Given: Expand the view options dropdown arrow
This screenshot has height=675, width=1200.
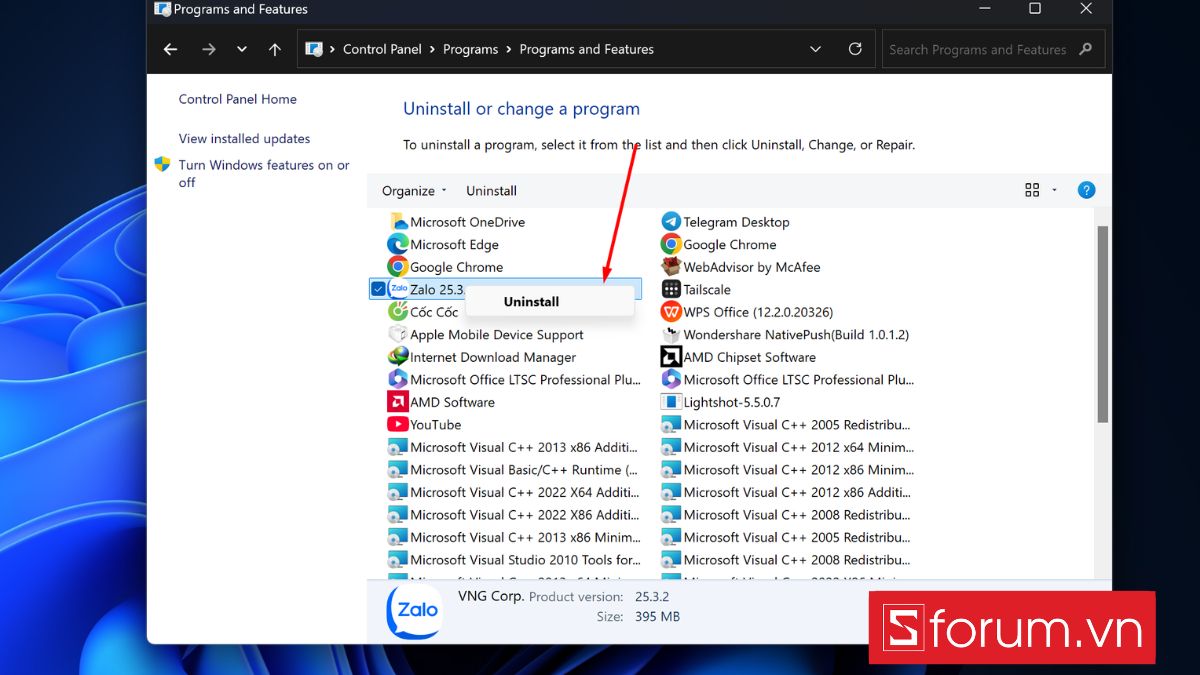Looking at the screenshot, I should coord(1054,190).
